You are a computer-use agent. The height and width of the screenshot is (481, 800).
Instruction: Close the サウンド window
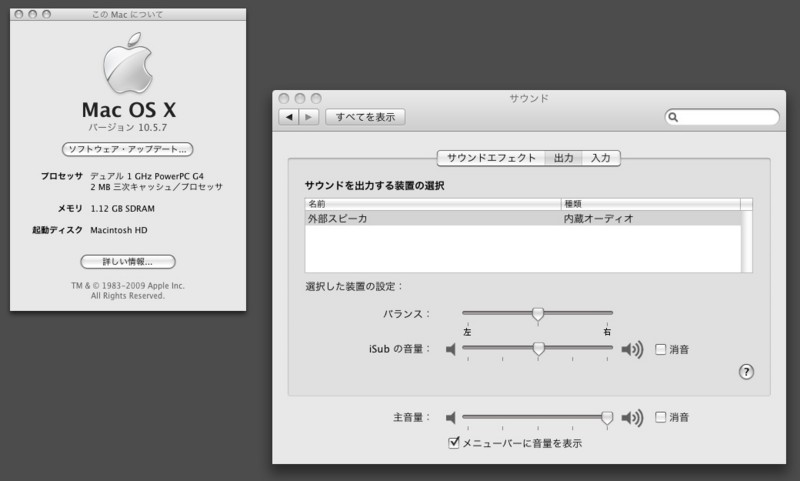coord(284,98)
